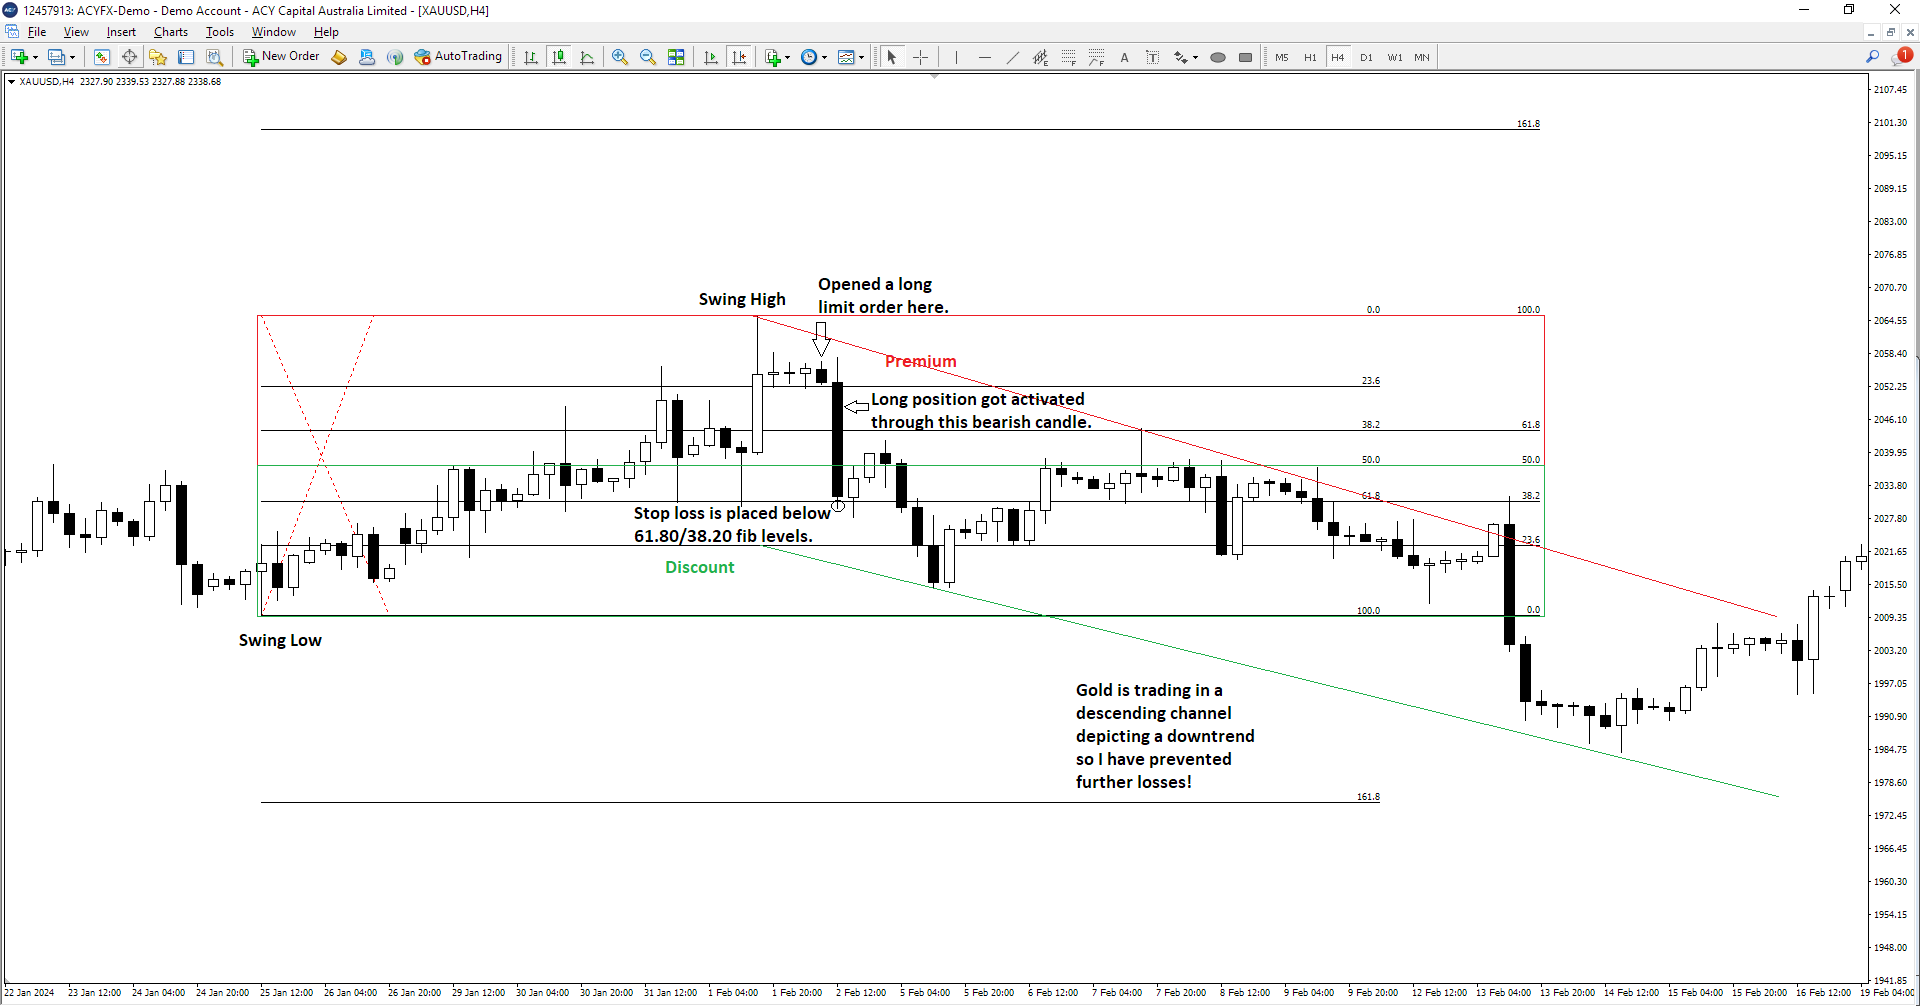
Task: Open the Insert menu
Action: coord(121,32)
